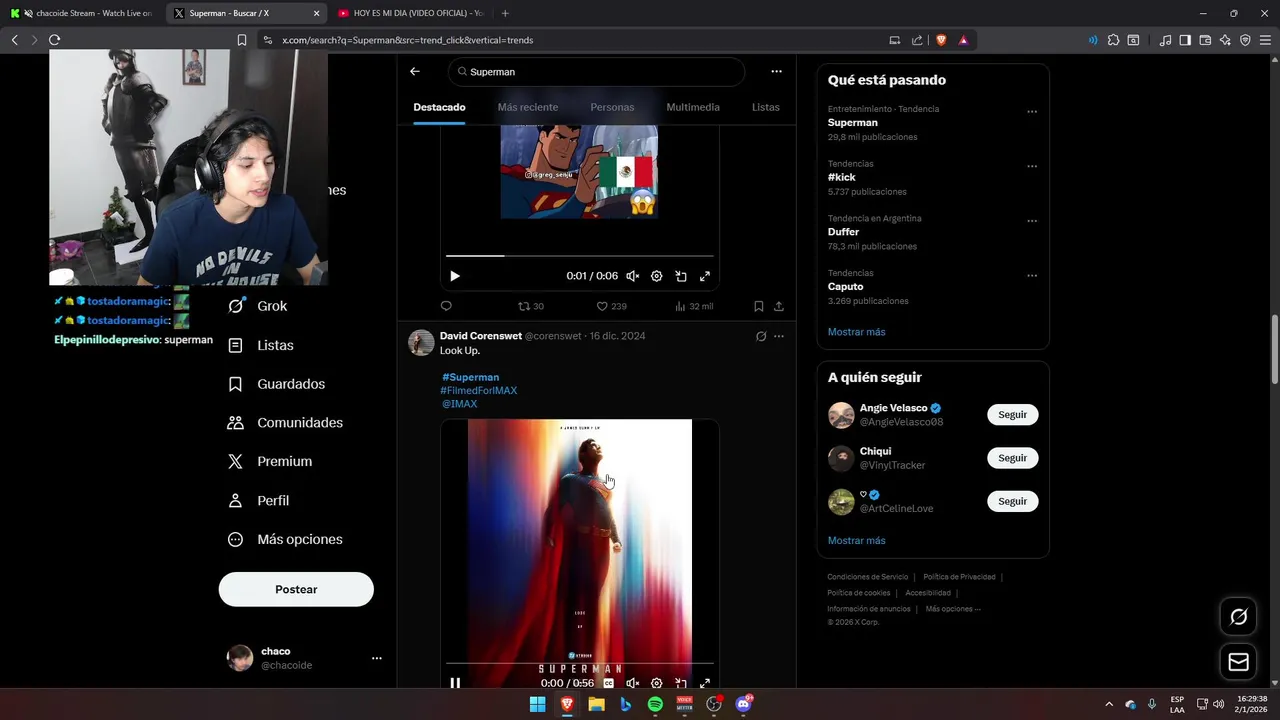Open Grok from the sidebar
This screenshot has height=720, width=1280.
click(257, 306)
